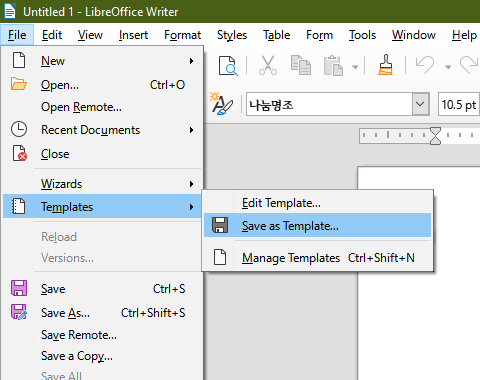
Task: Expand the Templates submenu arrow
Action: point(191,207)
